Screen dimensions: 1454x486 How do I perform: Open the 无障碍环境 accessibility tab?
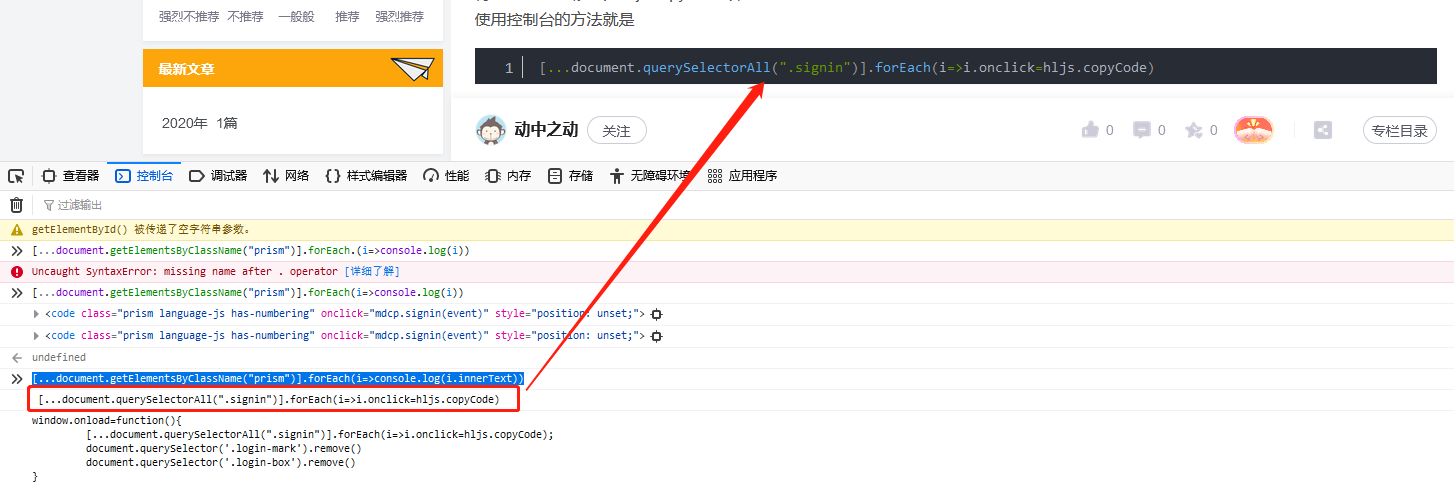650,176
